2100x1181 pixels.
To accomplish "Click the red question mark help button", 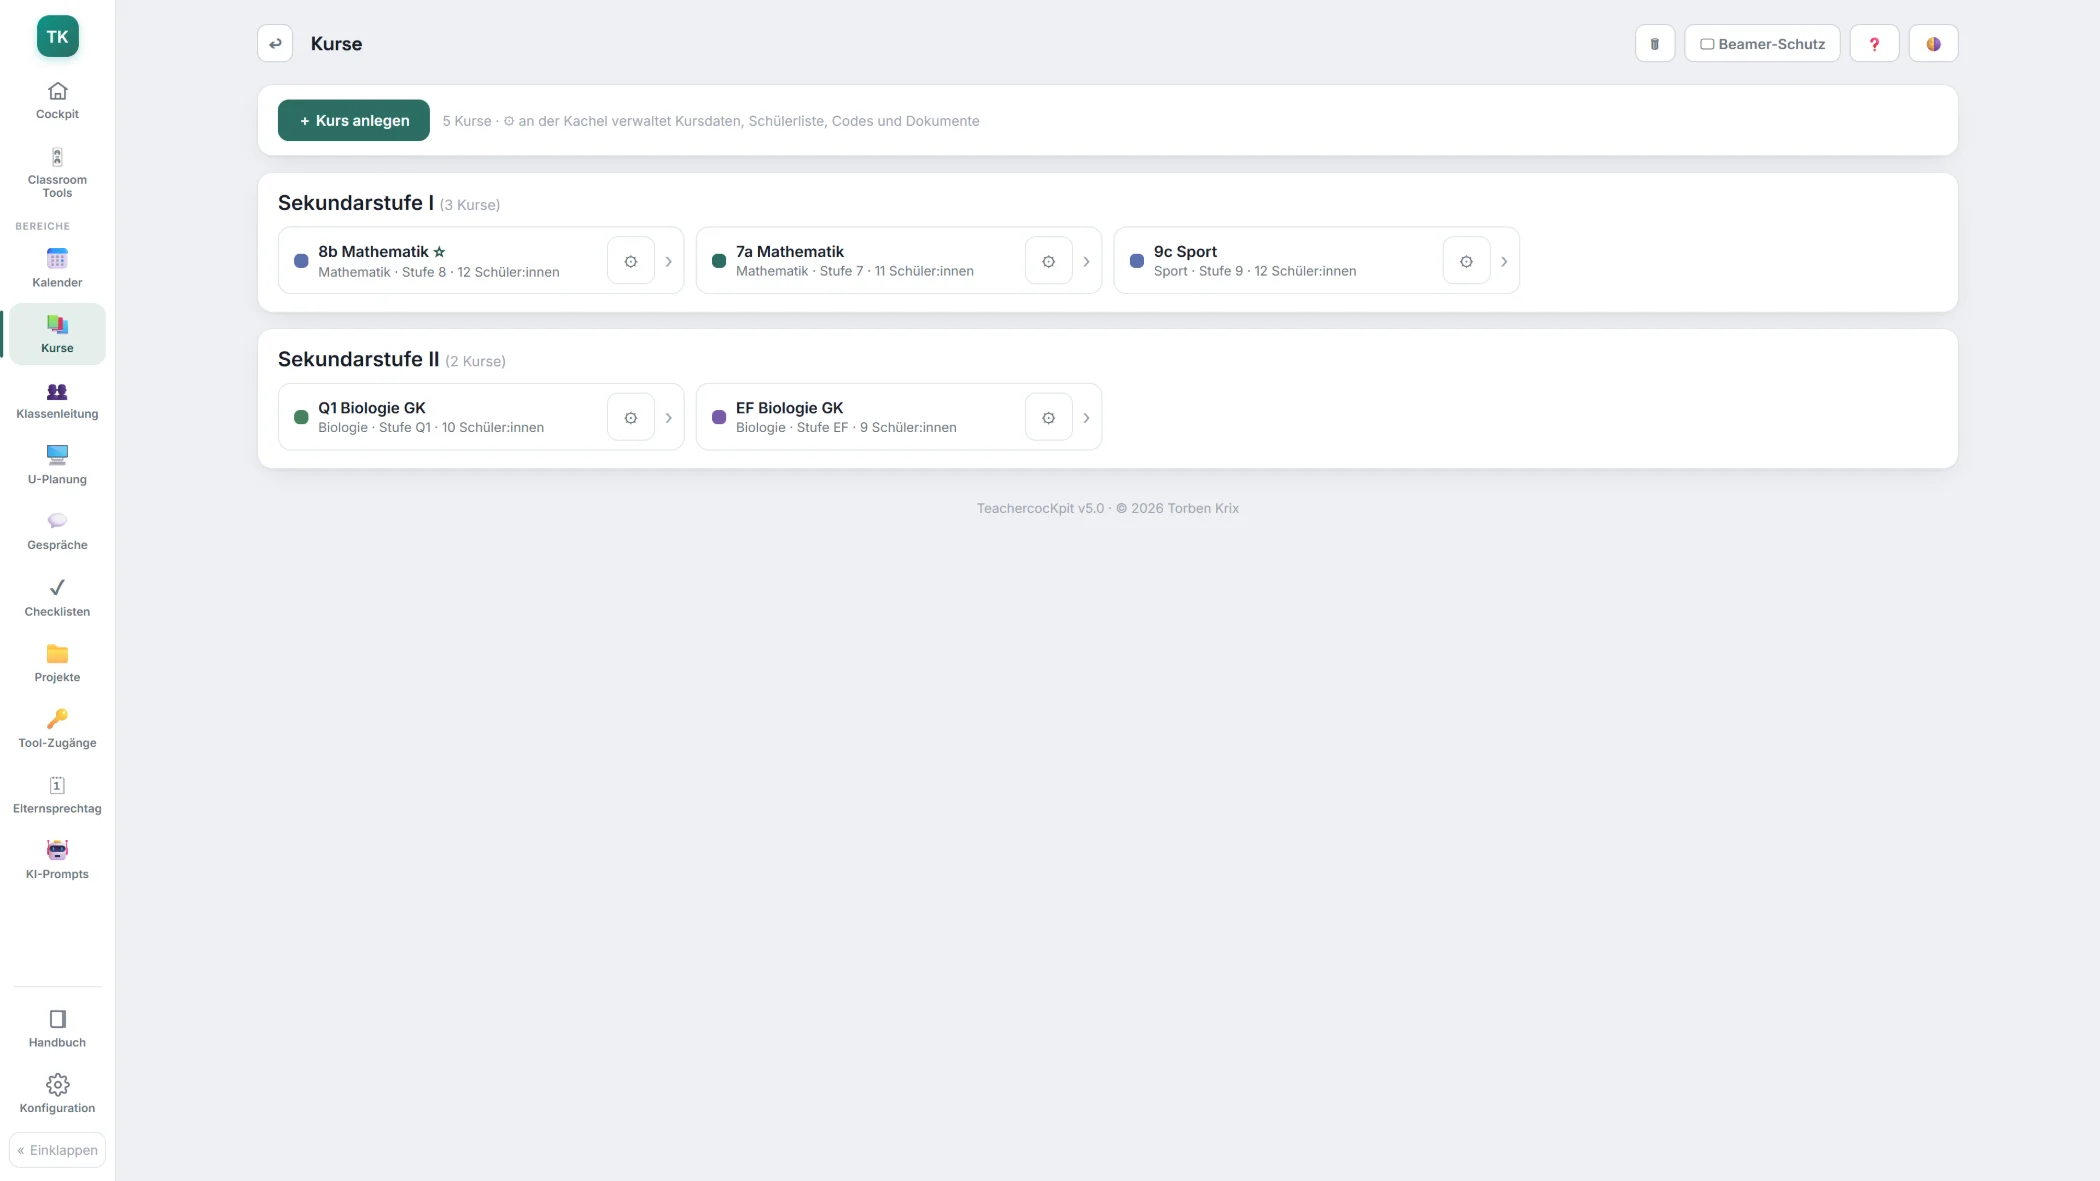I will 1874,44.
